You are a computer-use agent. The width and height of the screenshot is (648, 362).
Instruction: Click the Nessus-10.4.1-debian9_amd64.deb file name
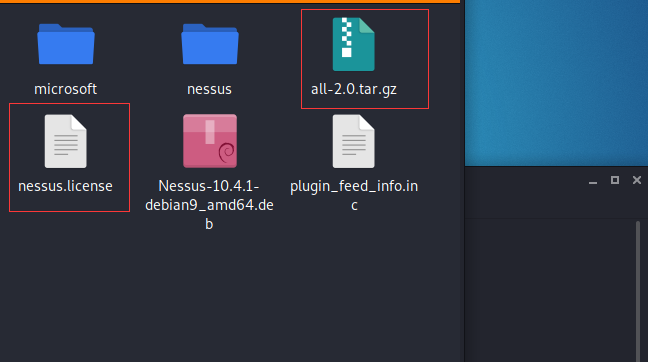point(210,205)
